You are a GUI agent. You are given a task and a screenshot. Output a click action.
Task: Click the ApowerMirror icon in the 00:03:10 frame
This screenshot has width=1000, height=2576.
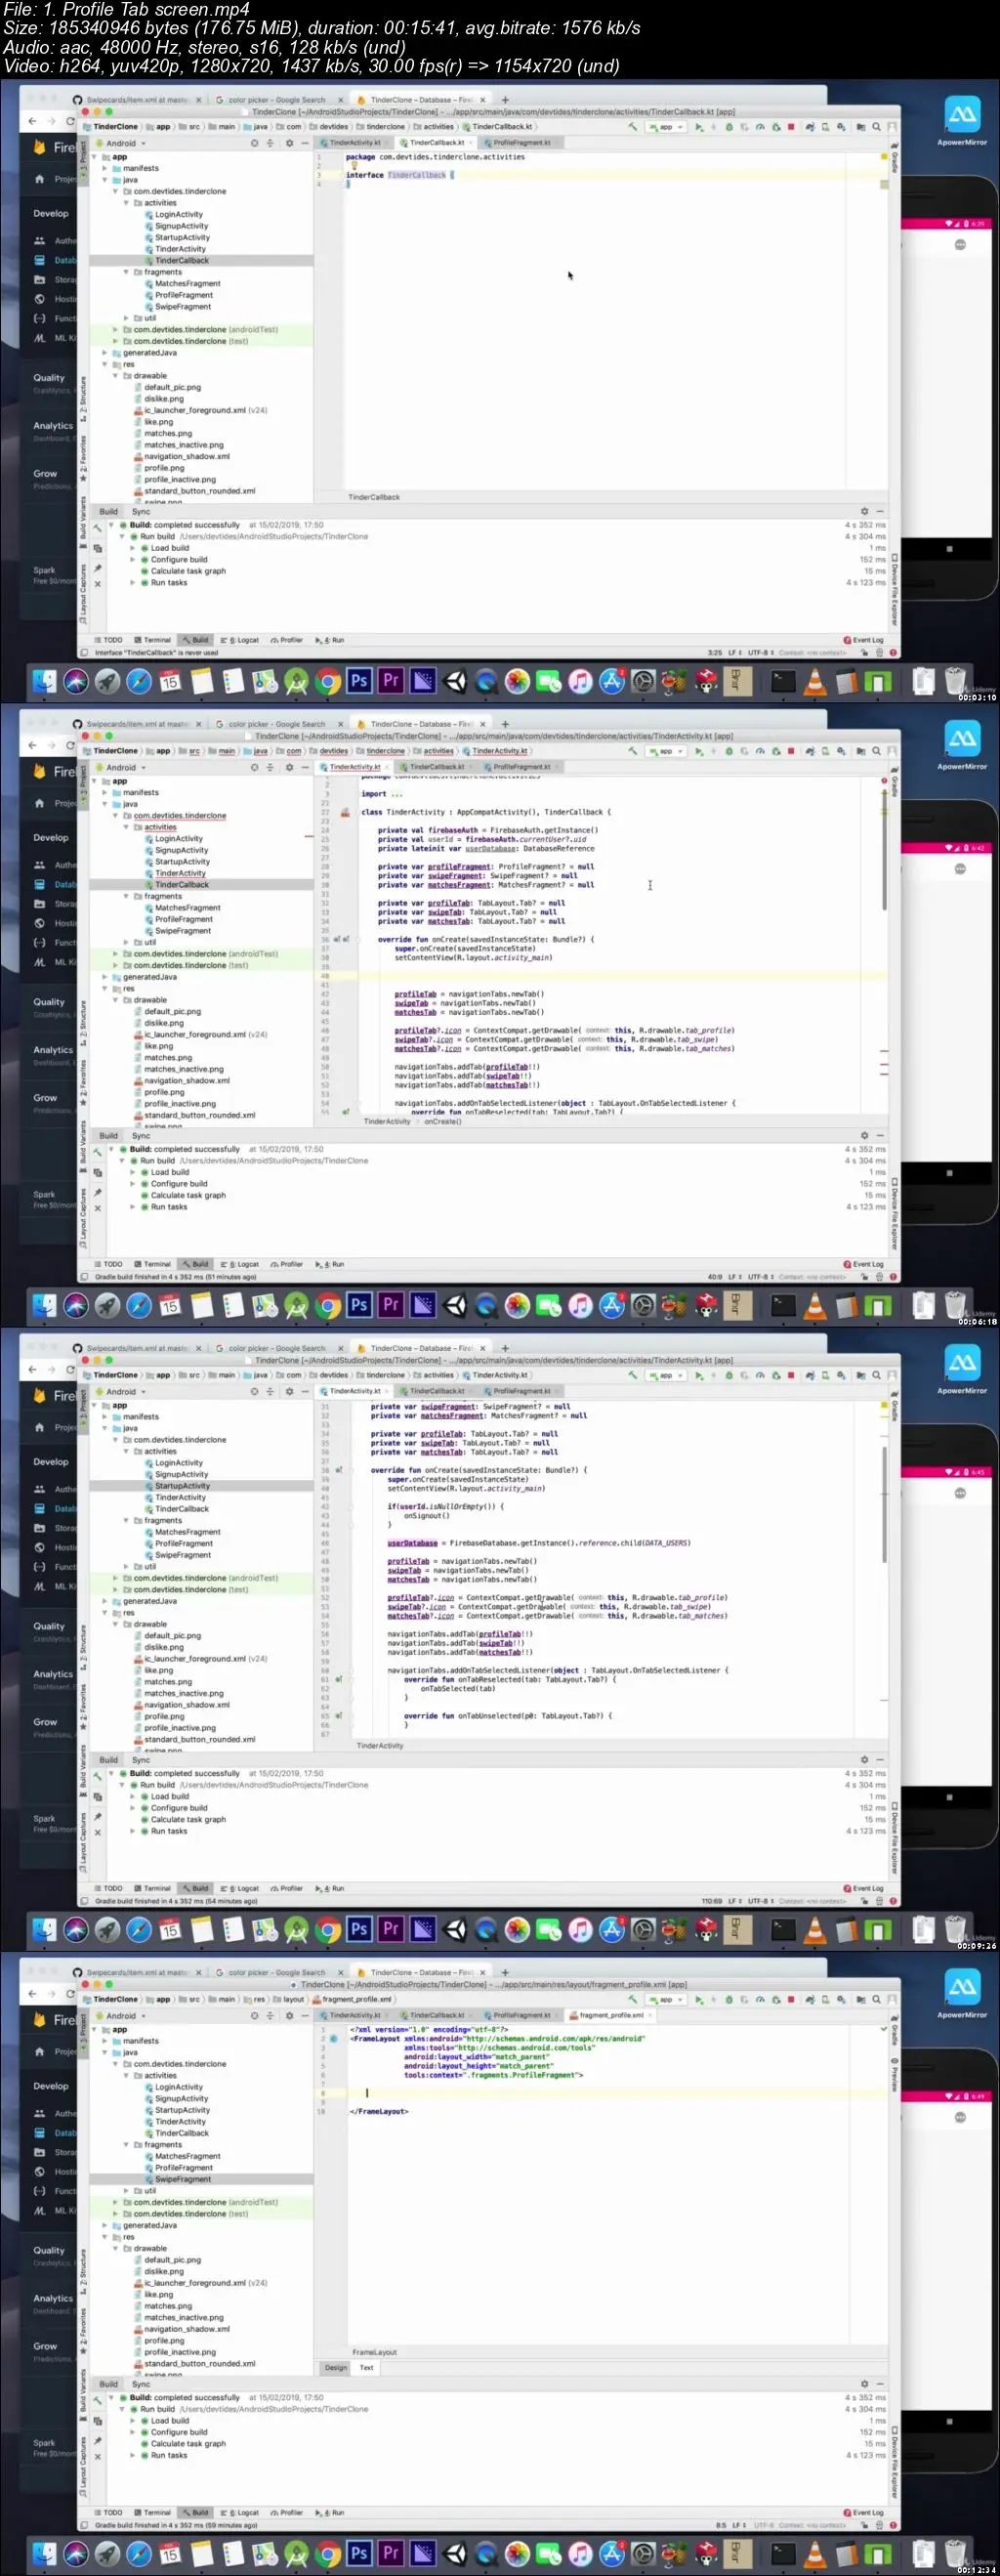point(962,116)
